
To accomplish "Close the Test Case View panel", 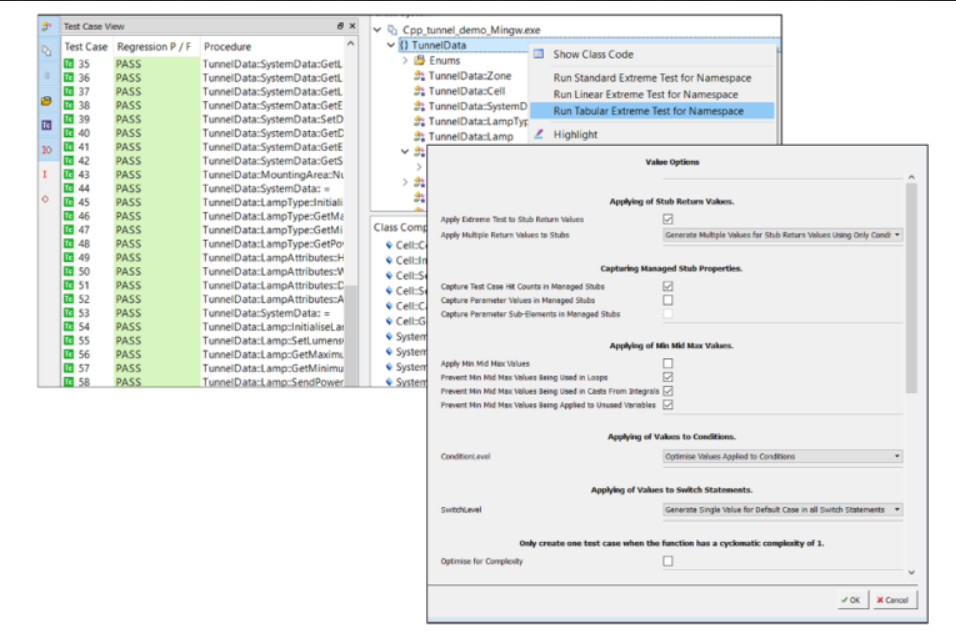I will click(352, 26).
